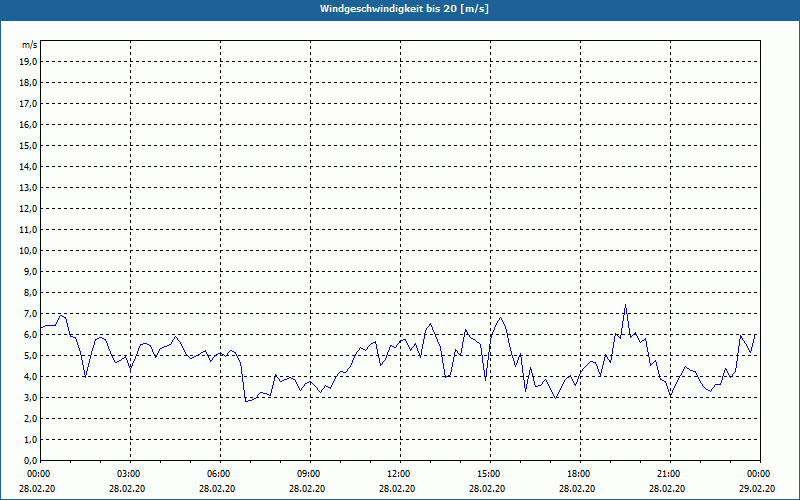Click the "03:00" time label

127,474
